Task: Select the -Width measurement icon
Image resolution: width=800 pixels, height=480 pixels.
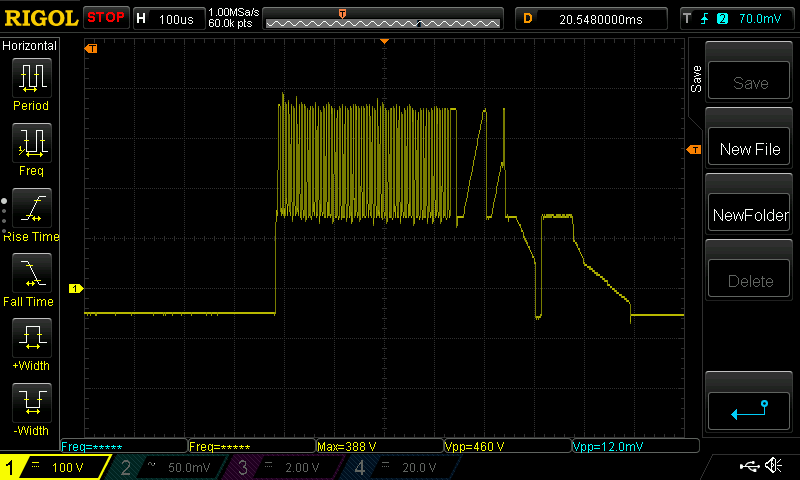Action: coord(32,402)
